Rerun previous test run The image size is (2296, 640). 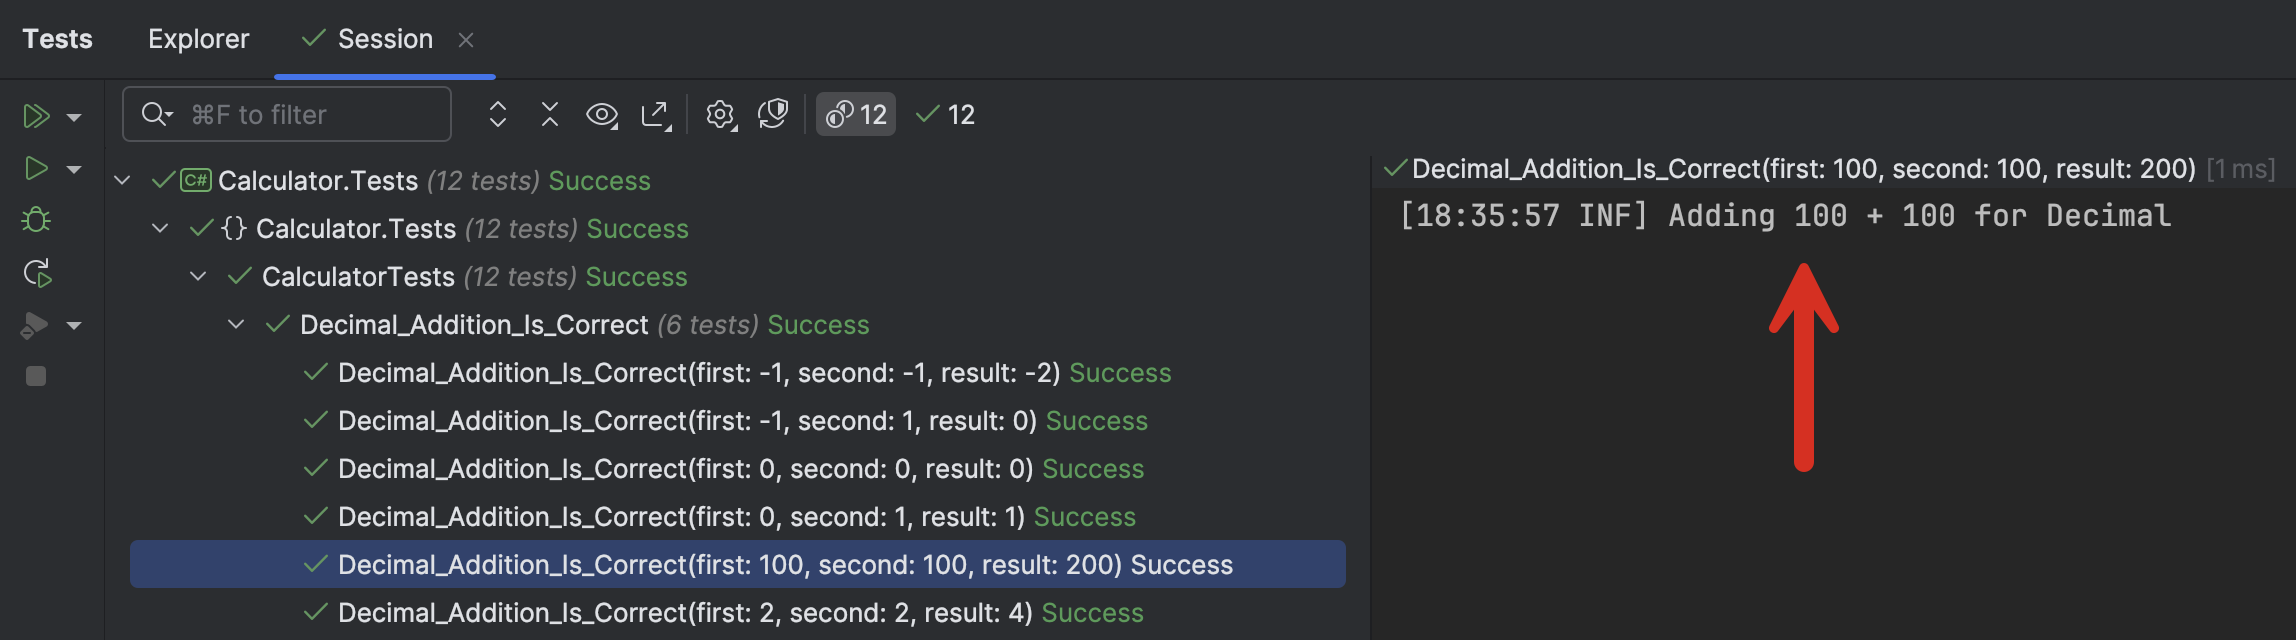click(37, 272)
